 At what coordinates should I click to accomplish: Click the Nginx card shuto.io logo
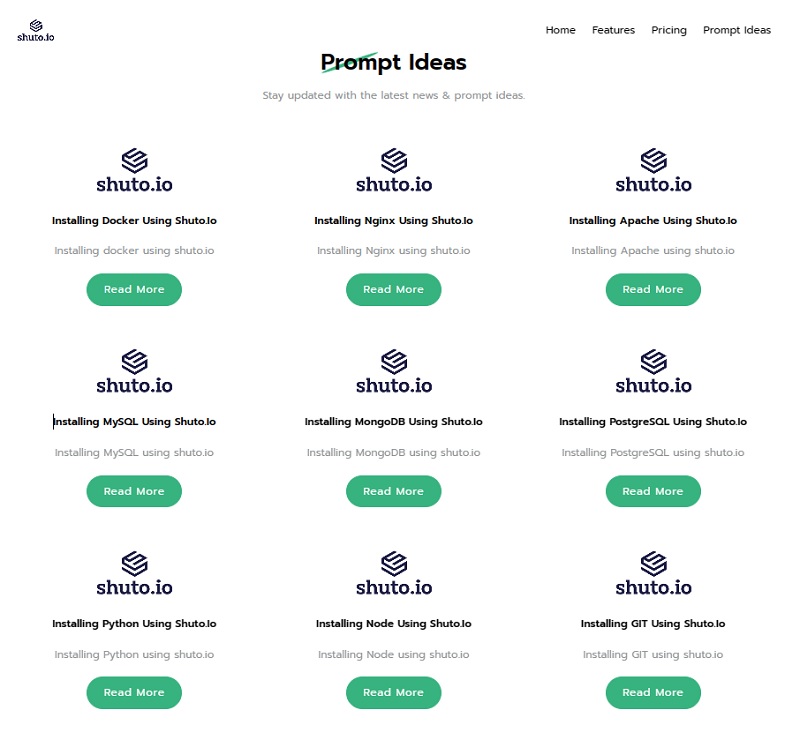394,171
